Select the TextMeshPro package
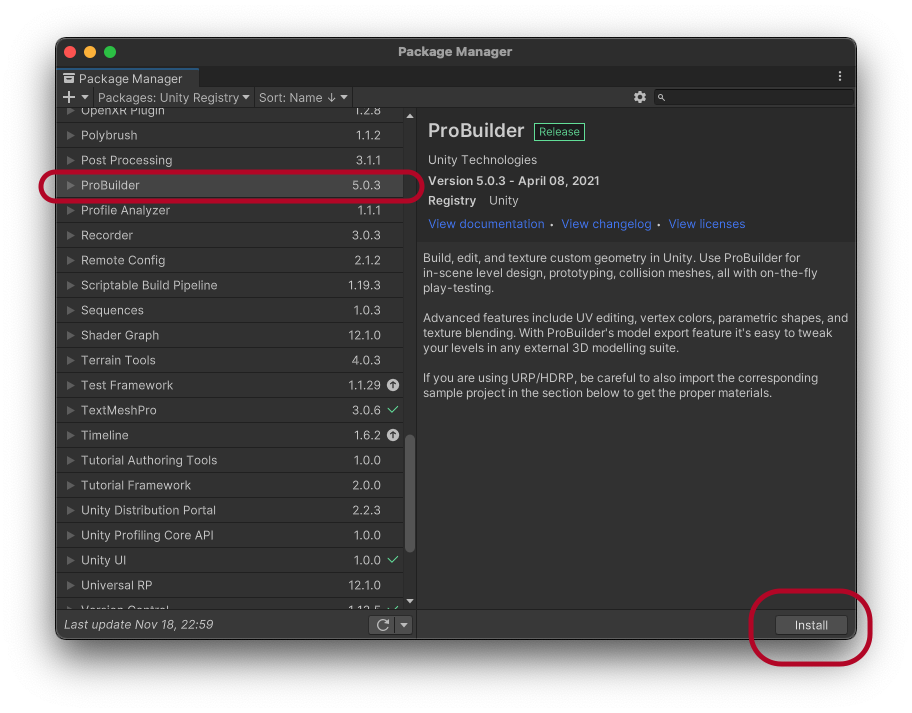The height and width of the screenshot is (713, 912). pyautogui.click(x=230, y=410)
